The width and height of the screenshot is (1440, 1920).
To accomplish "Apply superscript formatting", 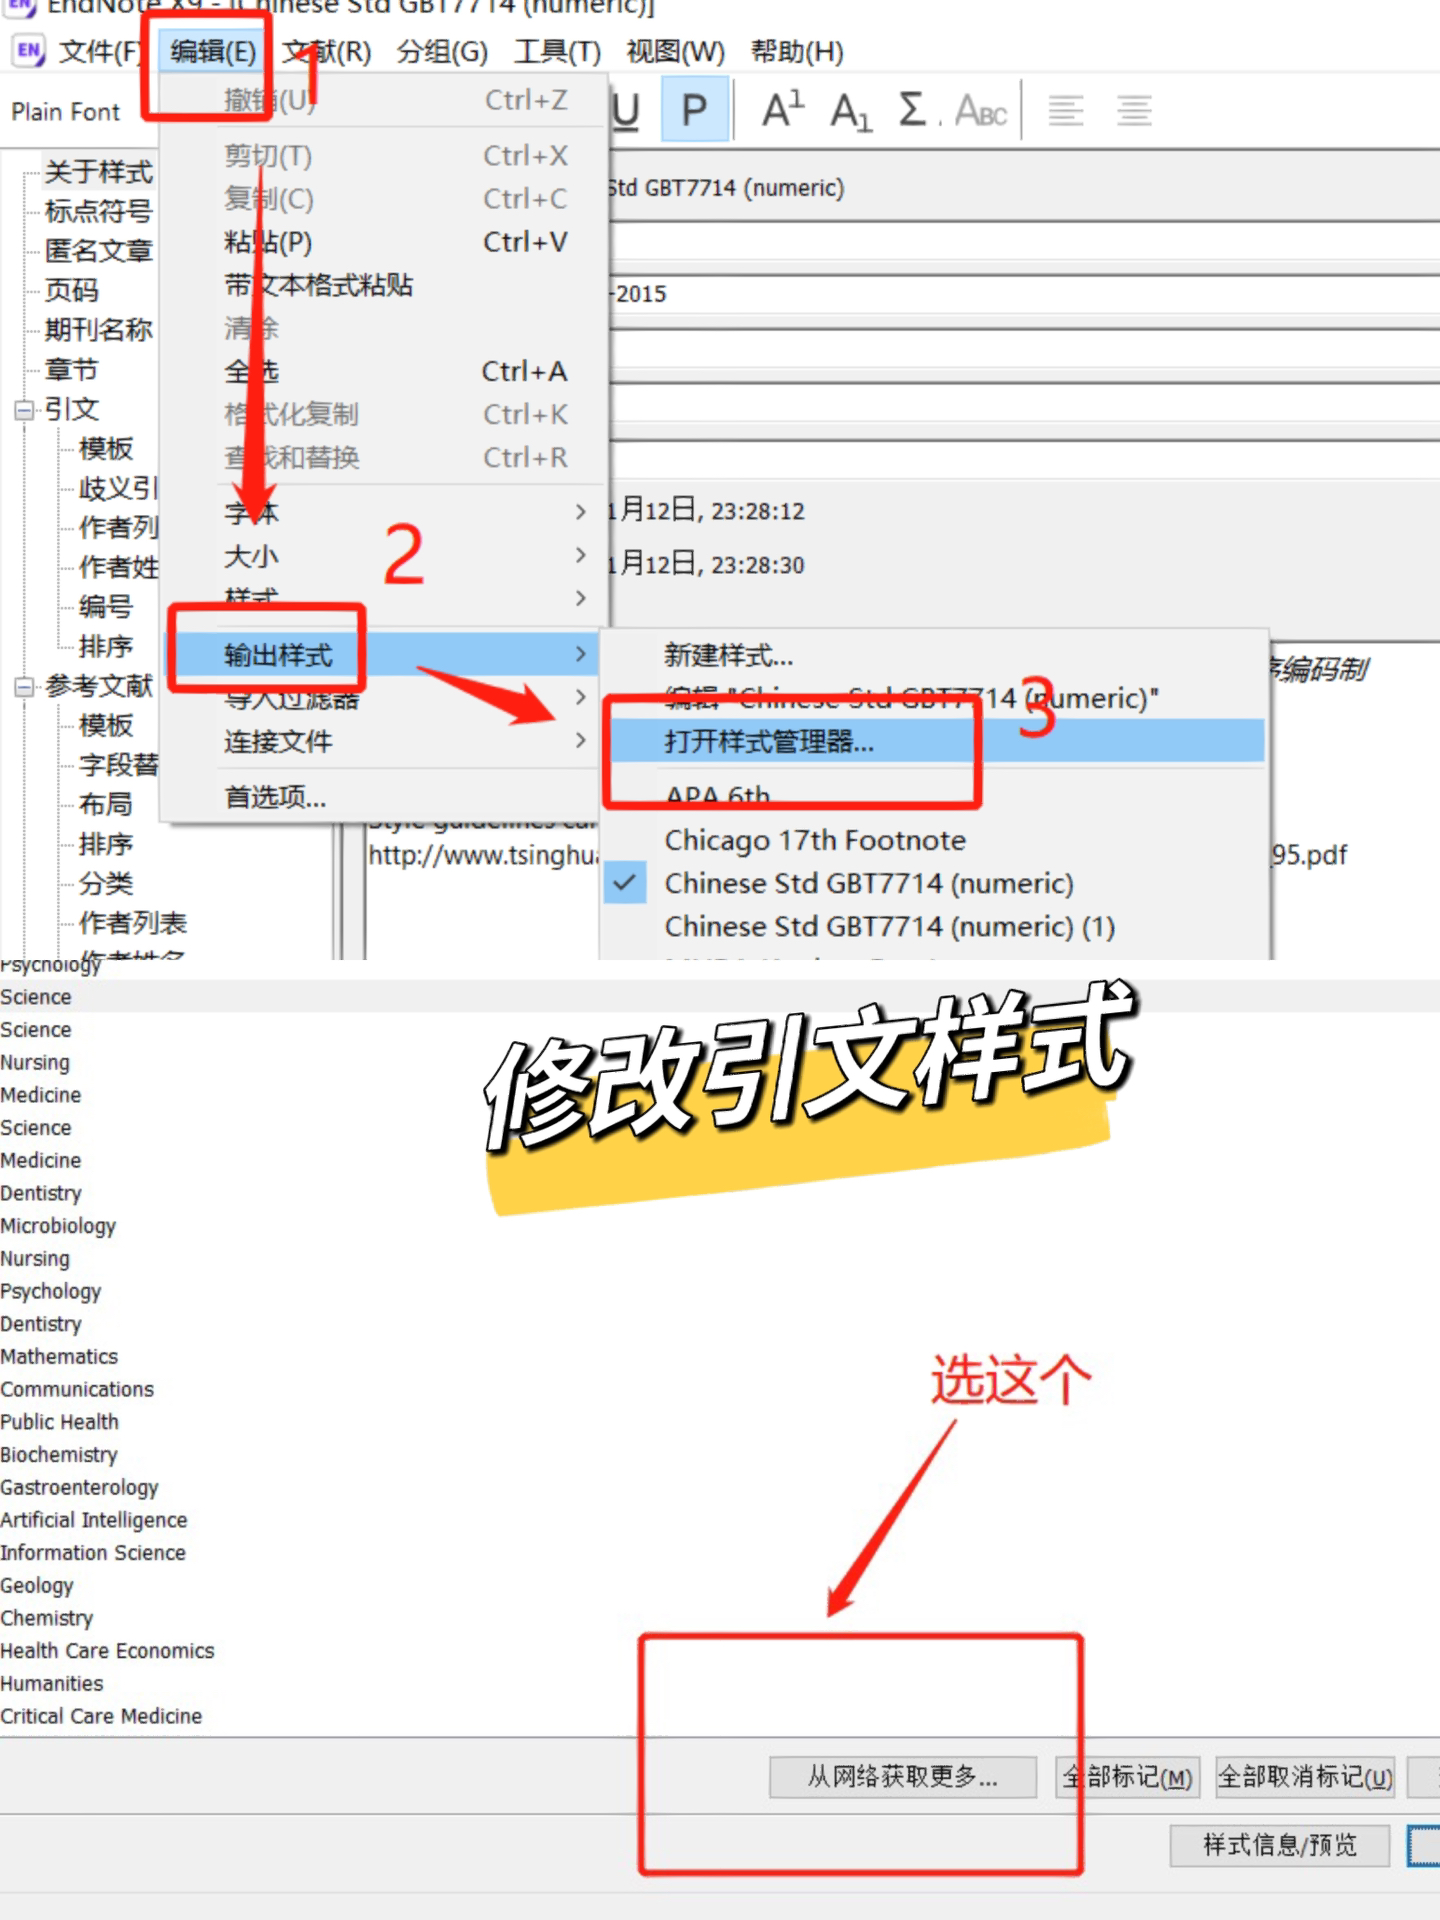I will pyautogui.click(x=782, y=109).
